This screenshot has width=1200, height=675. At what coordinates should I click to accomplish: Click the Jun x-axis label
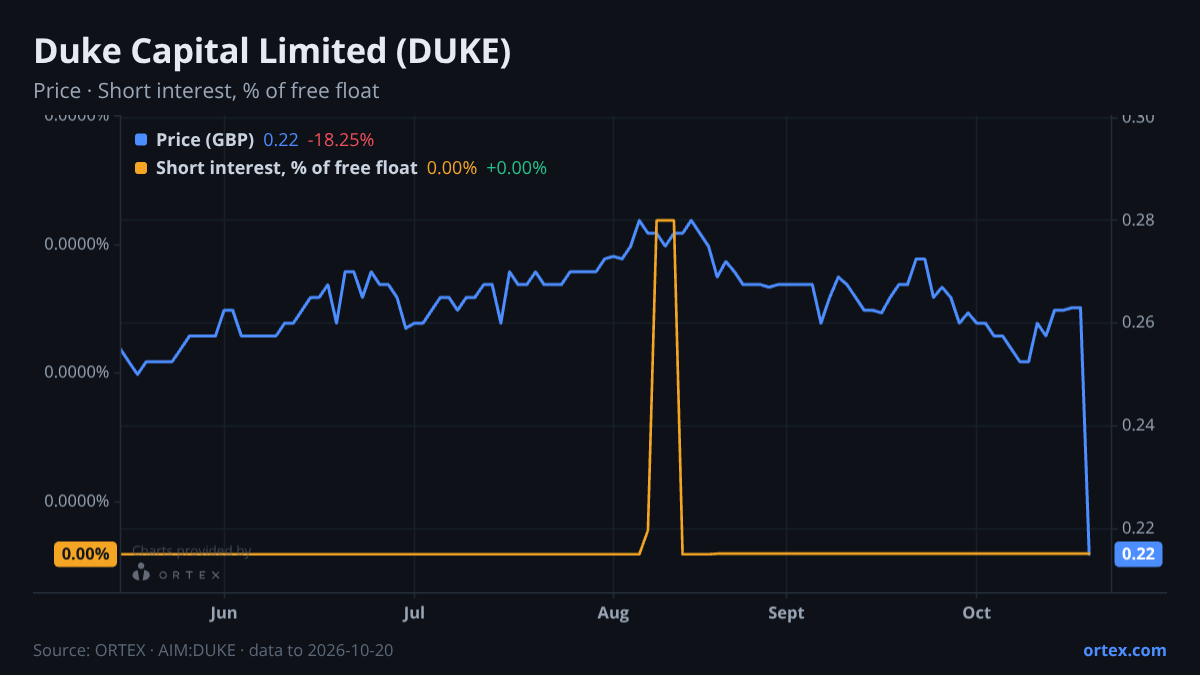(224, 613)
